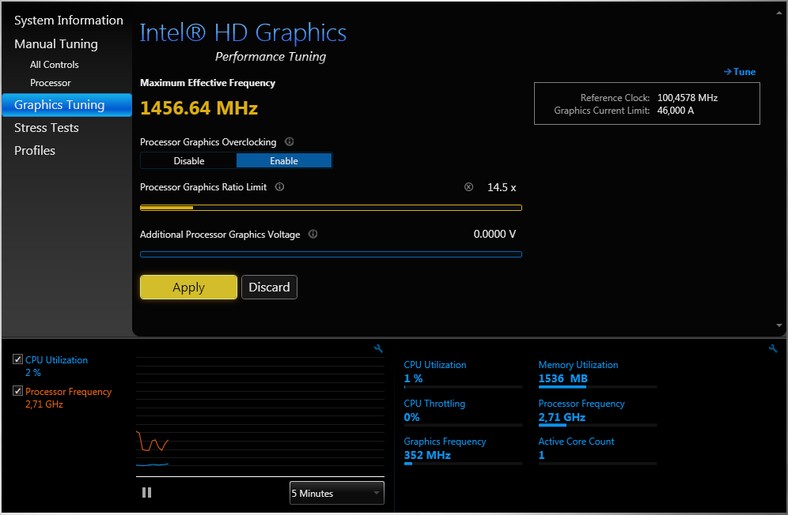Set graphics overclocking to Disable
The height and width of the screenshot is (515, 788).
coord(188,161)
